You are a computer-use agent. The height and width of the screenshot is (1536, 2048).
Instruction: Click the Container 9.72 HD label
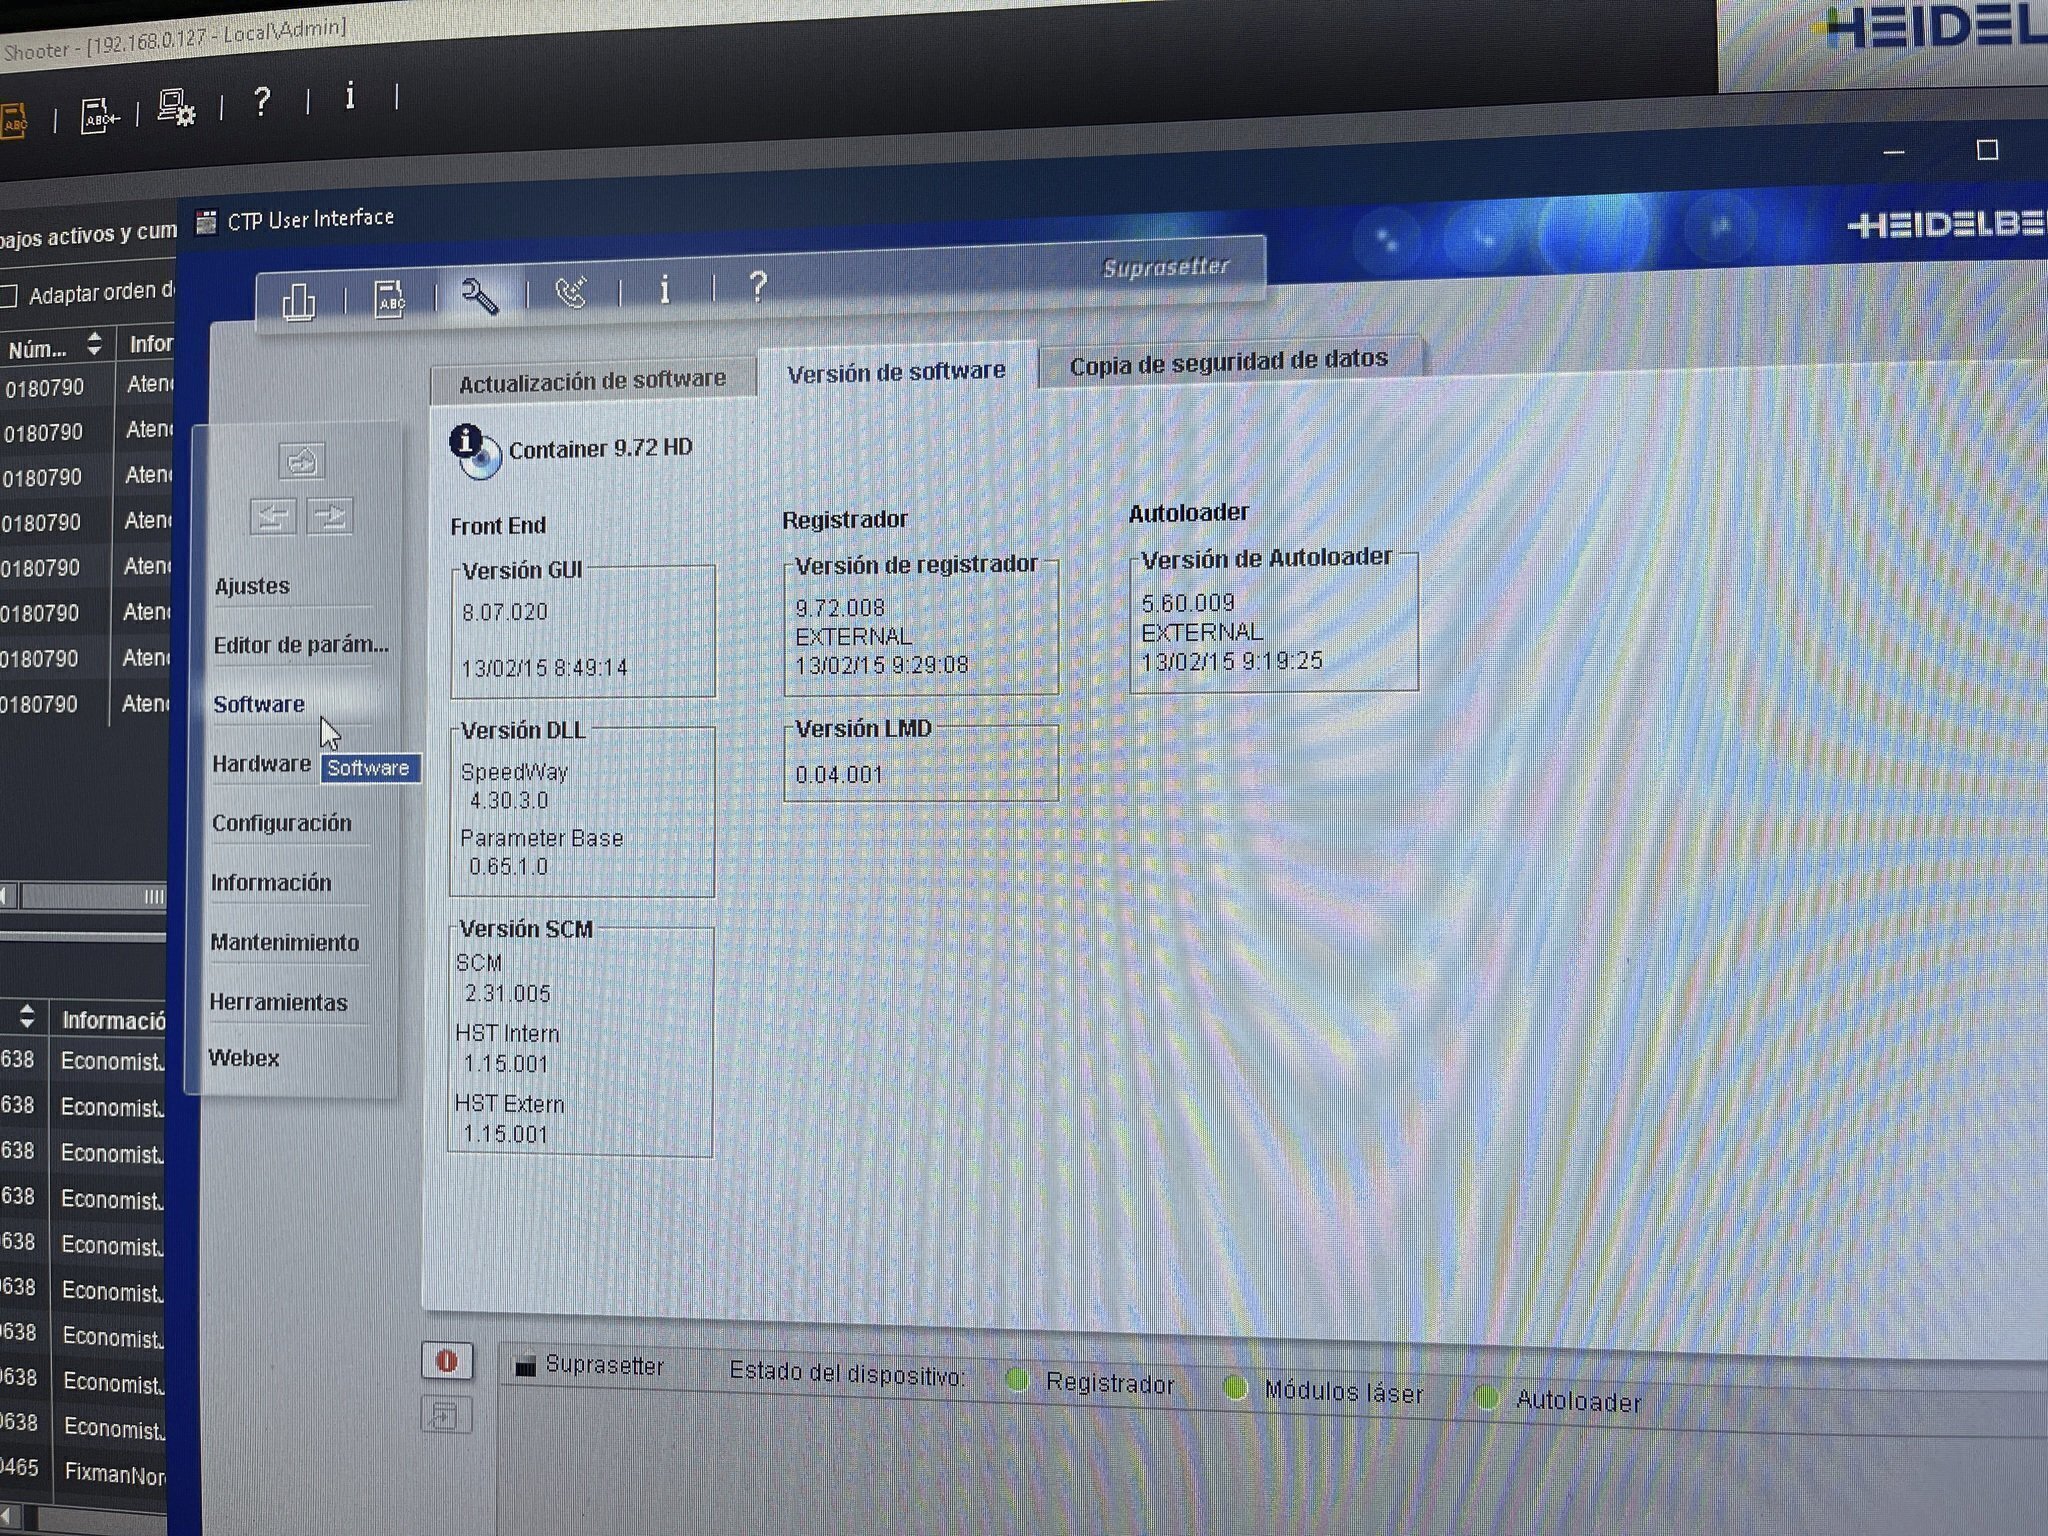(x=600, y=448)
